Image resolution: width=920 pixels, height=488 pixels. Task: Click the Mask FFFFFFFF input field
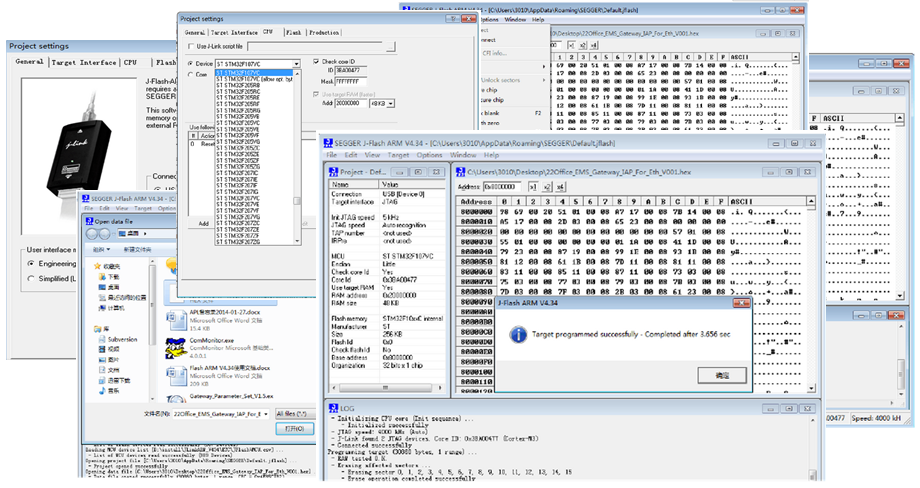coord(351,82)
